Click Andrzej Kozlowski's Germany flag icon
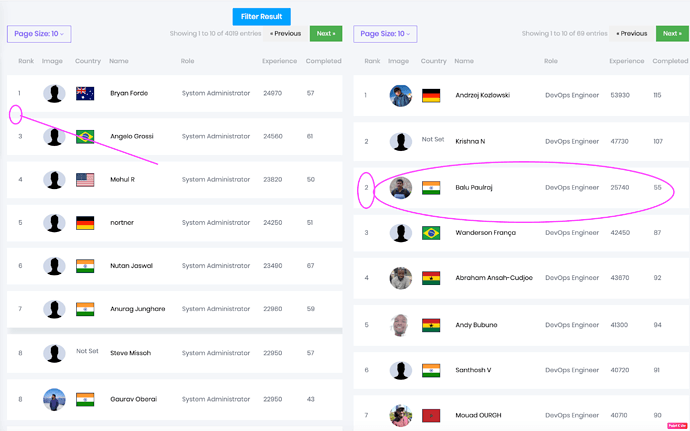Image resolution: width=690 pixels, height=431 pixels. point(431,96)
